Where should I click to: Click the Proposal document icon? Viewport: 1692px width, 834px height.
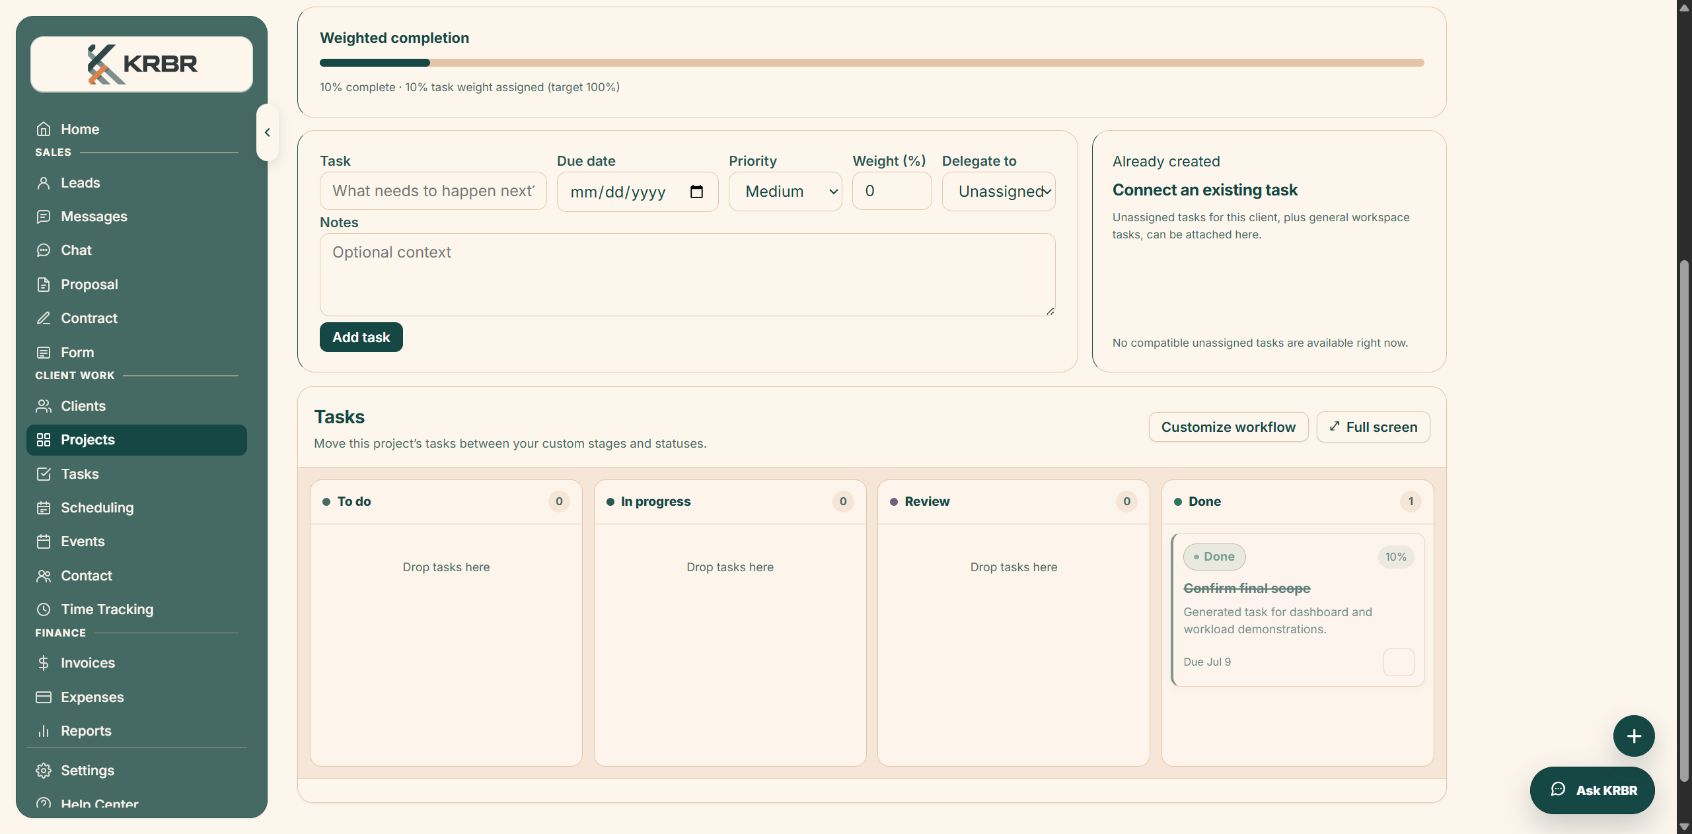click(43, 285)
